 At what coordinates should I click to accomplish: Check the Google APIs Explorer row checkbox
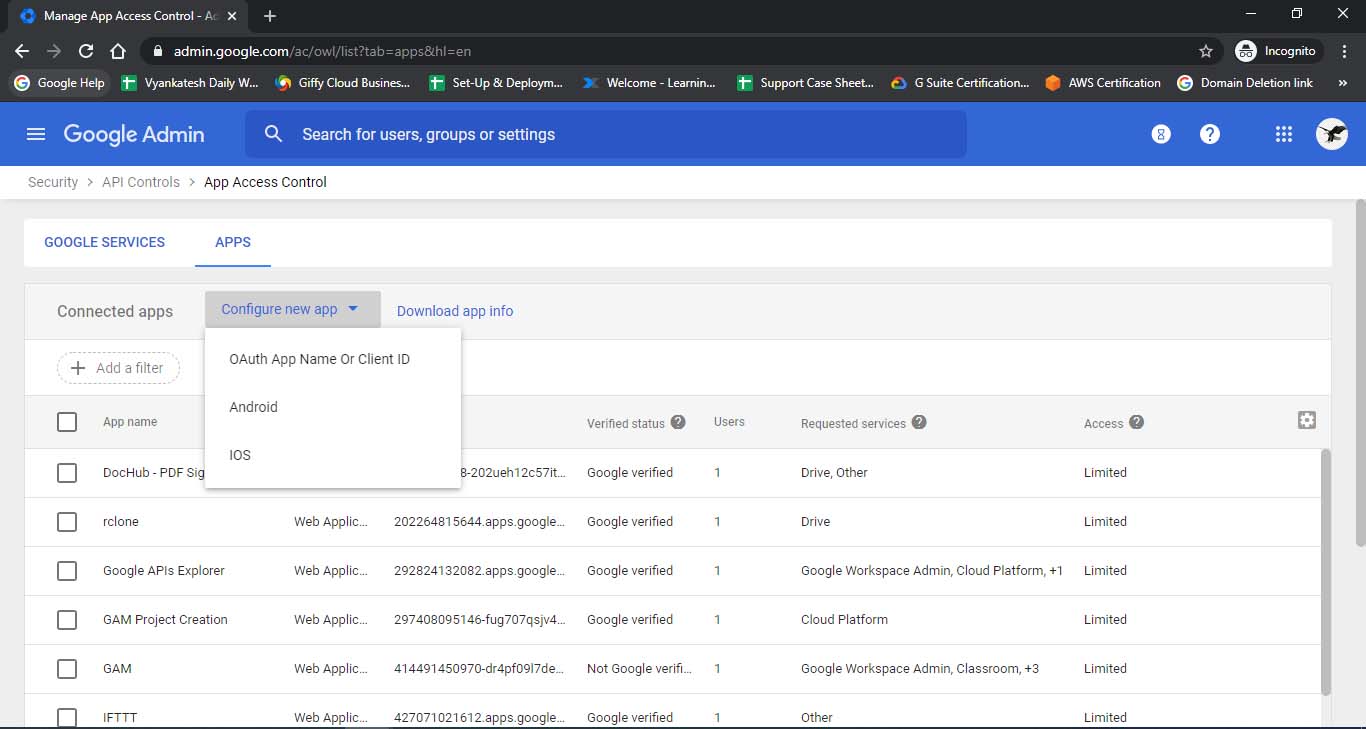[x=67, y=570]
